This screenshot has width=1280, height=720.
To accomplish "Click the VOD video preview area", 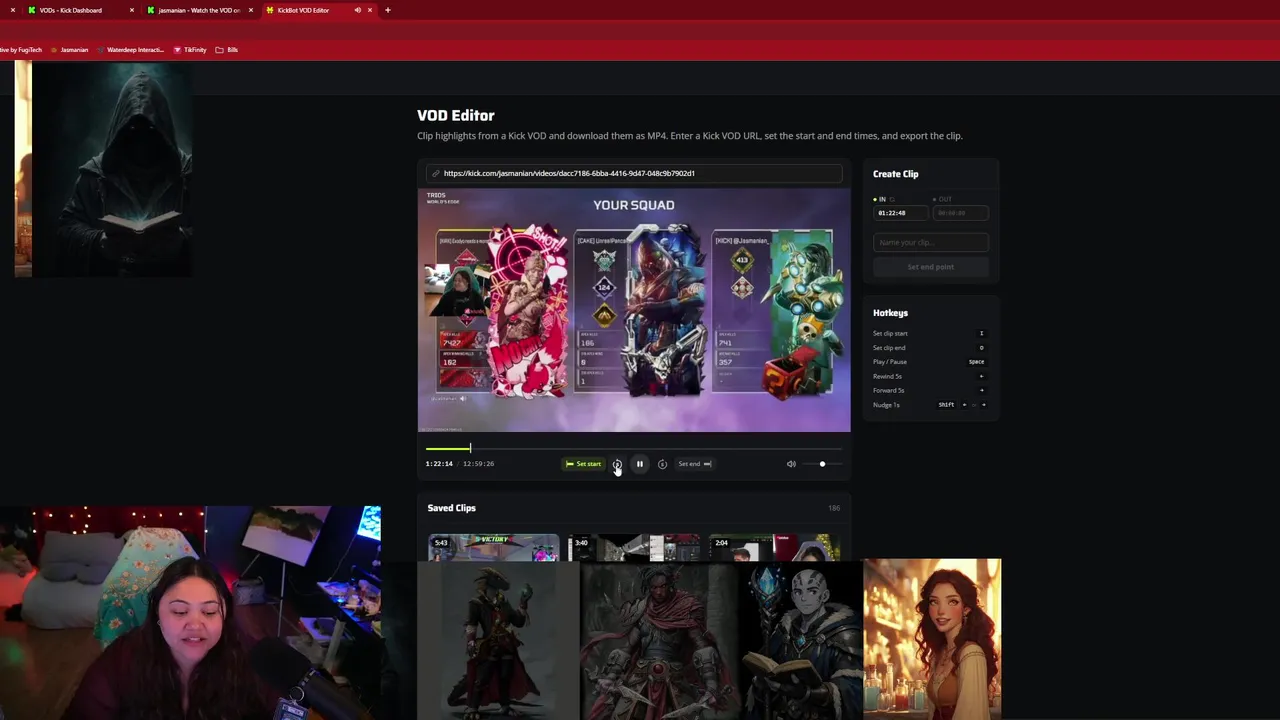I will coord(634,310).
